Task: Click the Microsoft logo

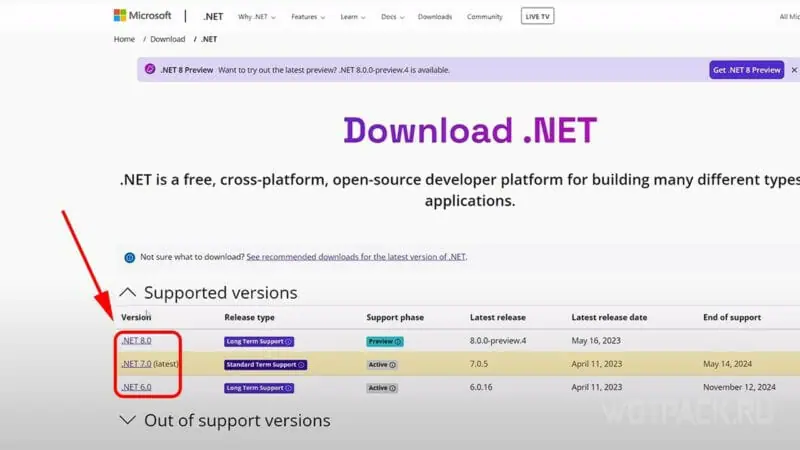Action: [x=142, y=16]
